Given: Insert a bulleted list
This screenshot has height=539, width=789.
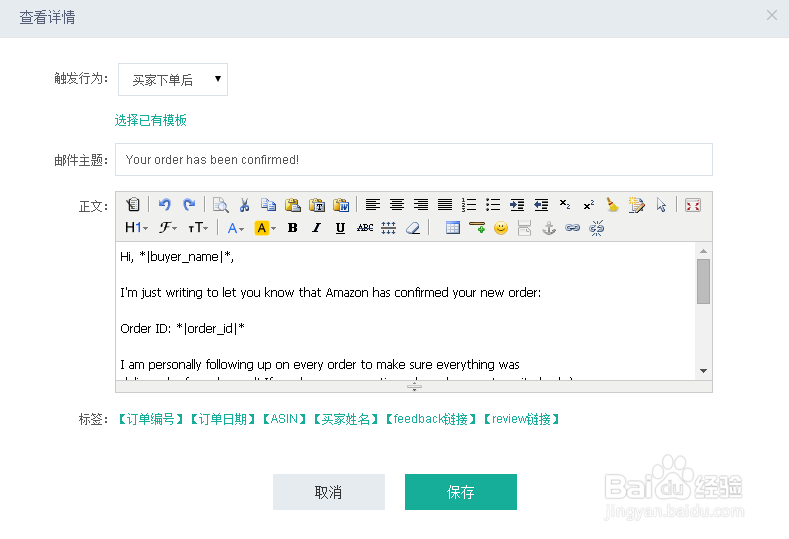Looking at the screenshot, I should 493,204.
